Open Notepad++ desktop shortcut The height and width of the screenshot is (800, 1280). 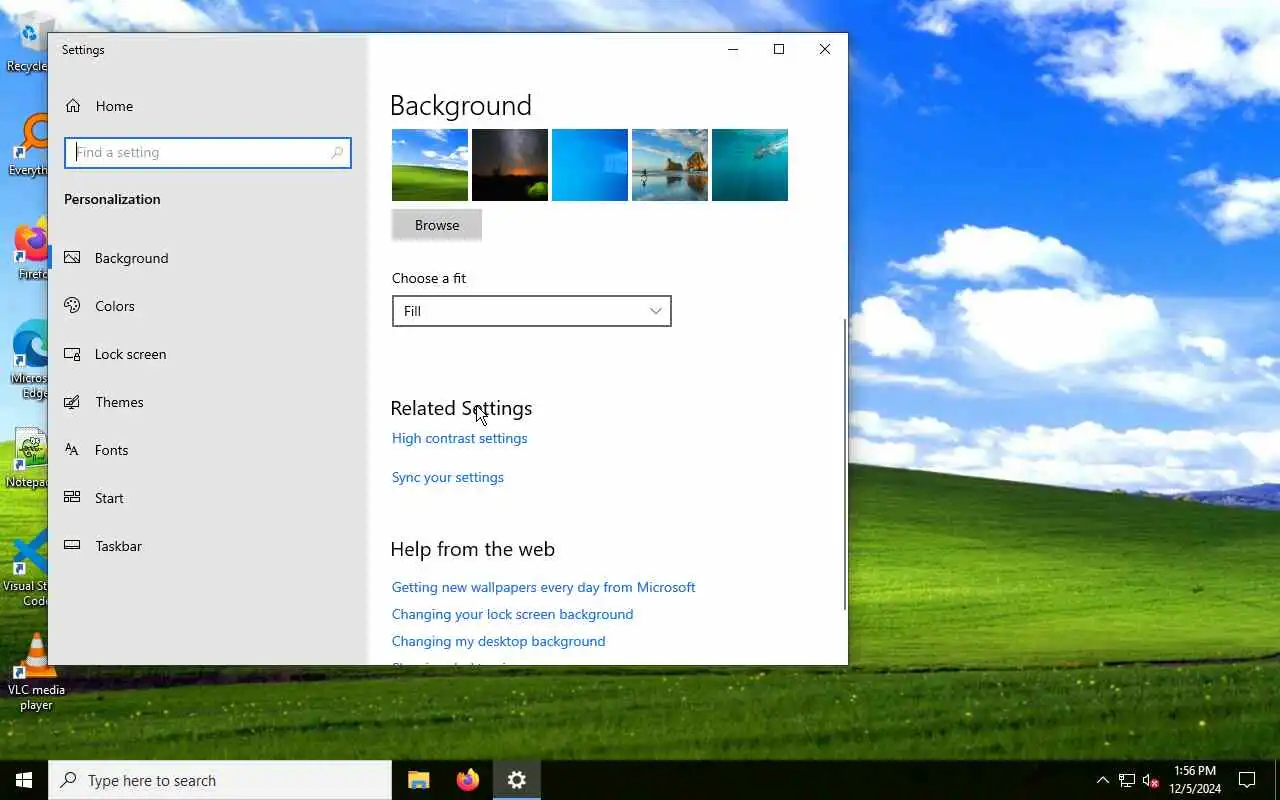pyautogui.click(x=28, y=458)
